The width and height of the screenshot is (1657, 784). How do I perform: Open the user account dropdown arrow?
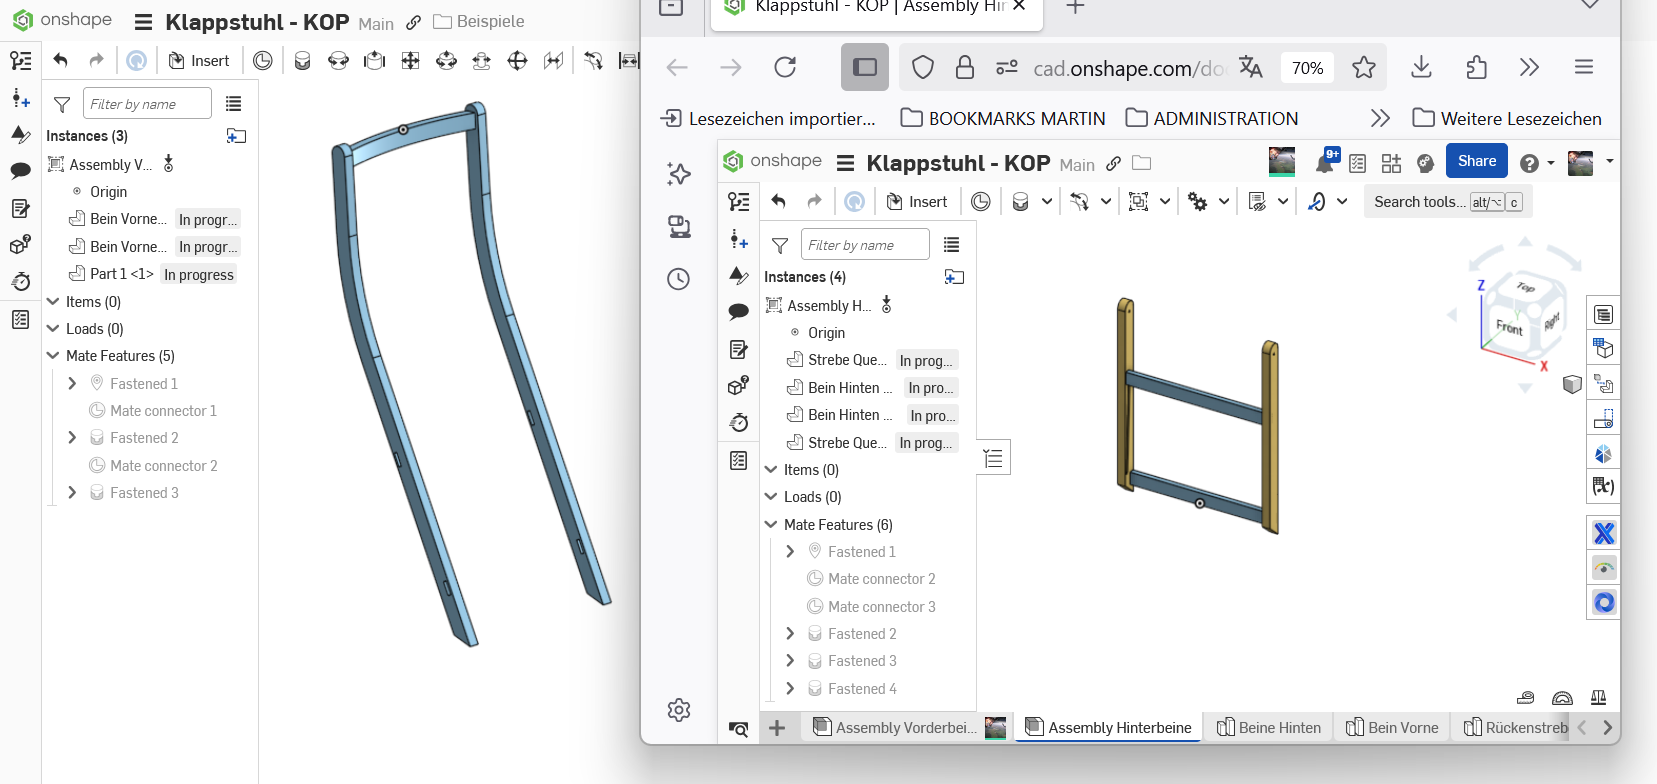[1609, 162]
